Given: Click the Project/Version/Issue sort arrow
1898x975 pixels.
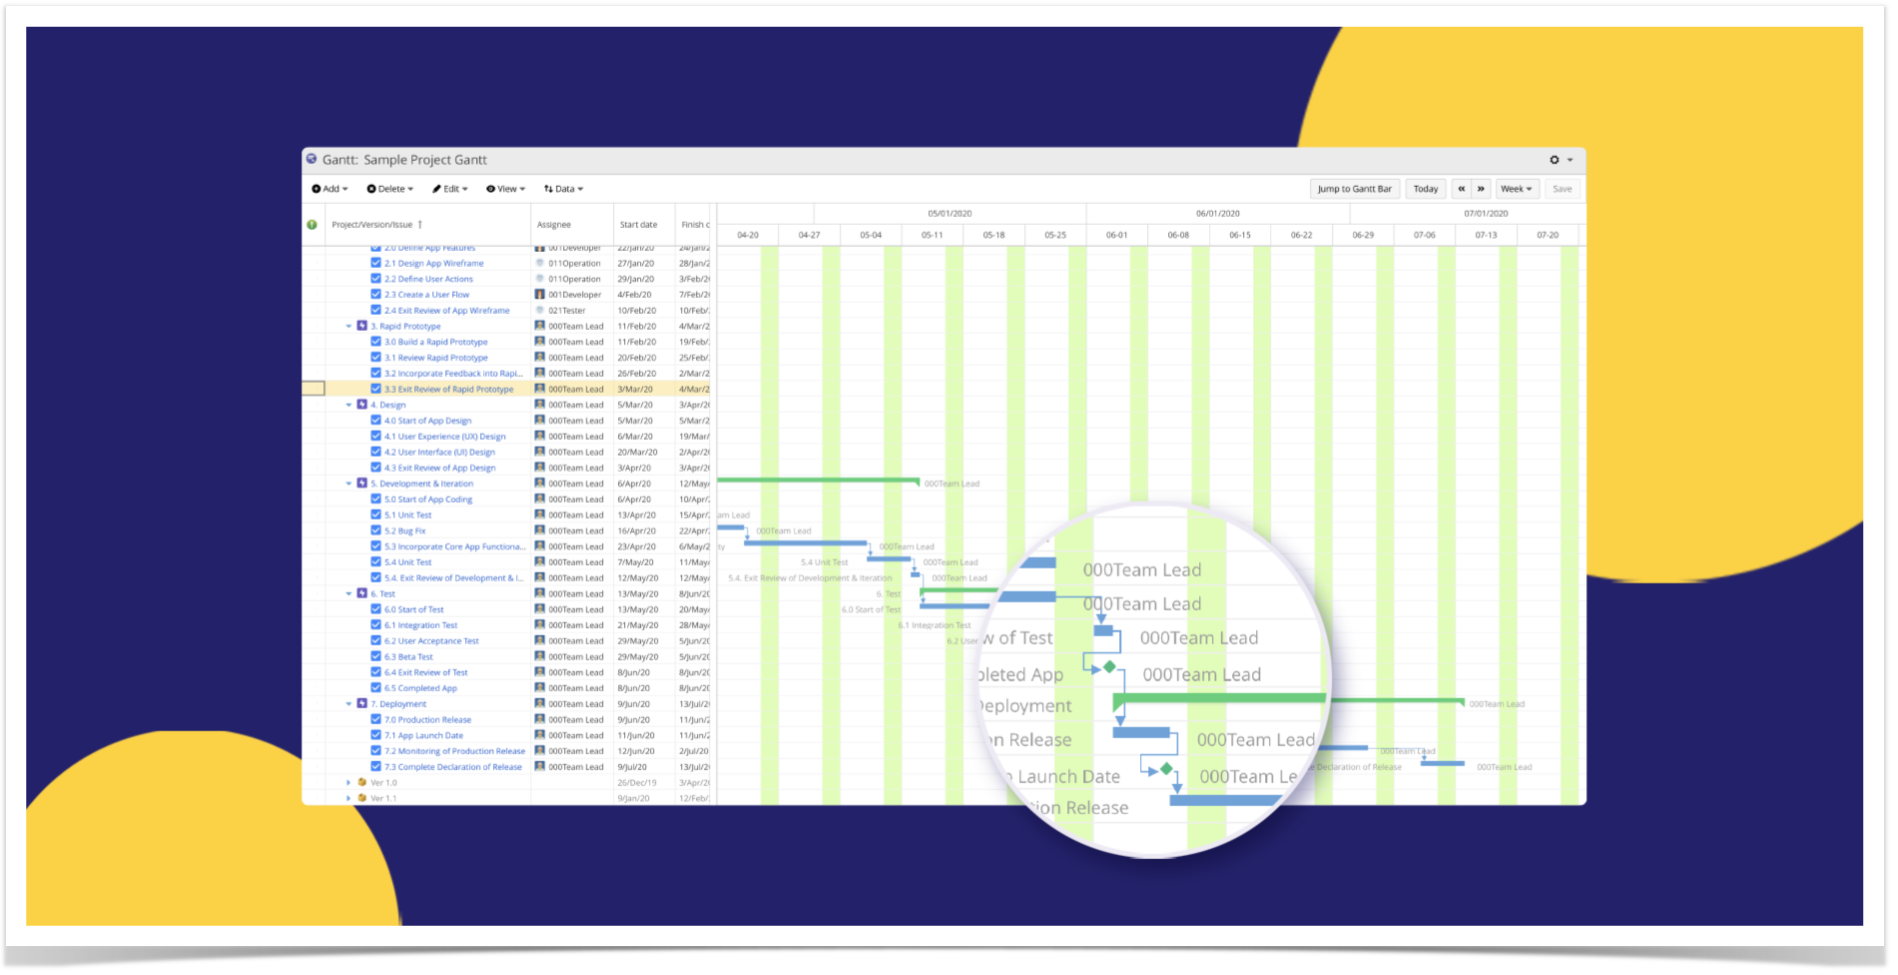Looking at the screenshot, I should (420, 225).
